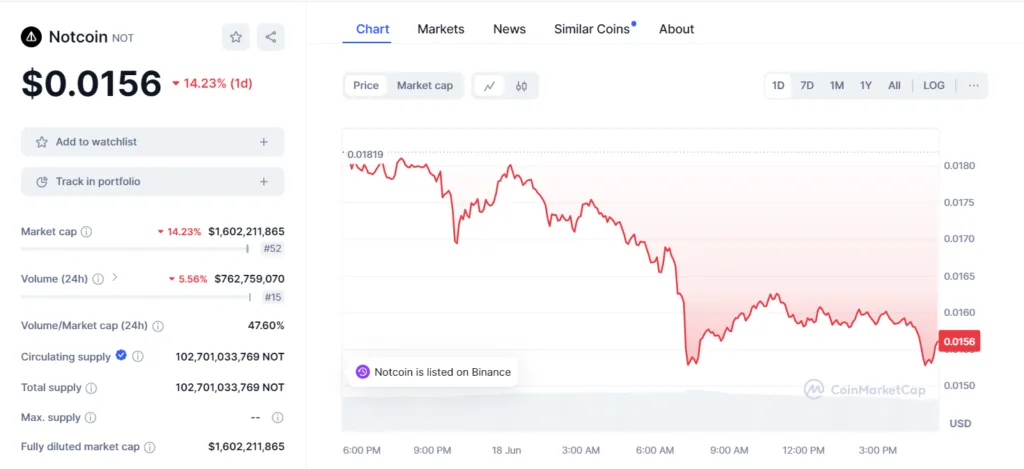The width and height of the screenshot is (1024, 469).
Task: Open the Markets tab
Action: pyautogui.click(x=441, y=29)
